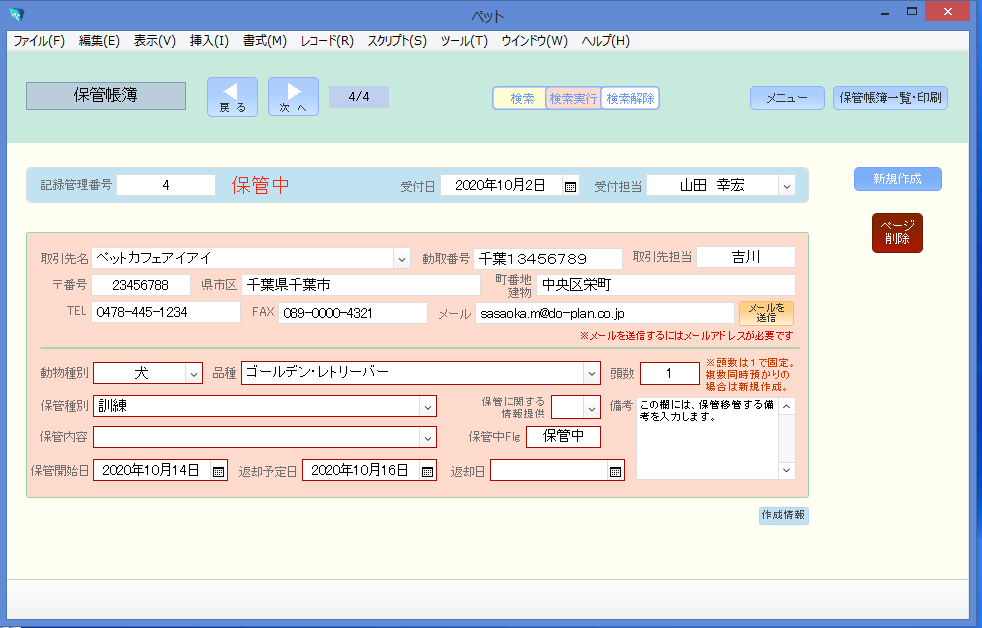The height and width of the screenshot is (628, 982).
Task: Click the 動取番号 field
Action: coord(548,259)
